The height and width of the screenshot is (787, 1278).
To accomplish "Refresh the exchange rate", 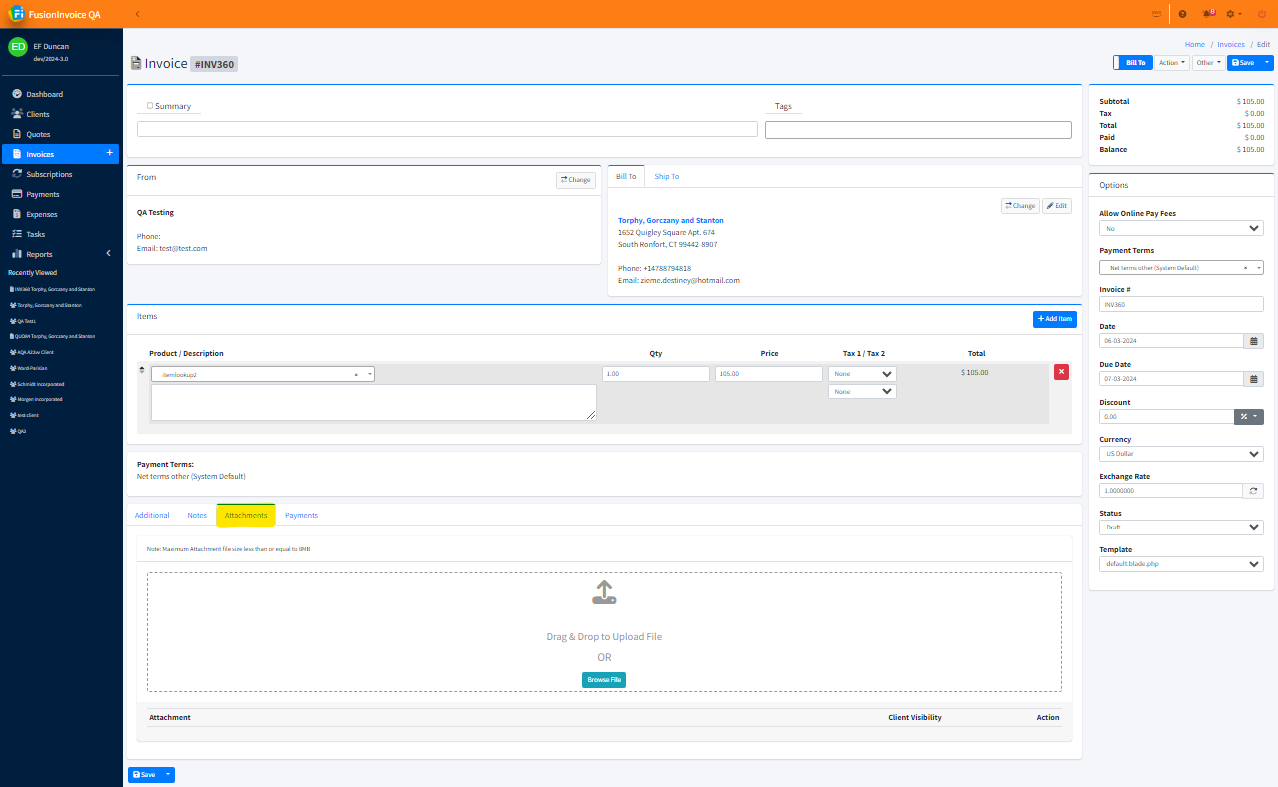I will click(x=1253, y=491).
